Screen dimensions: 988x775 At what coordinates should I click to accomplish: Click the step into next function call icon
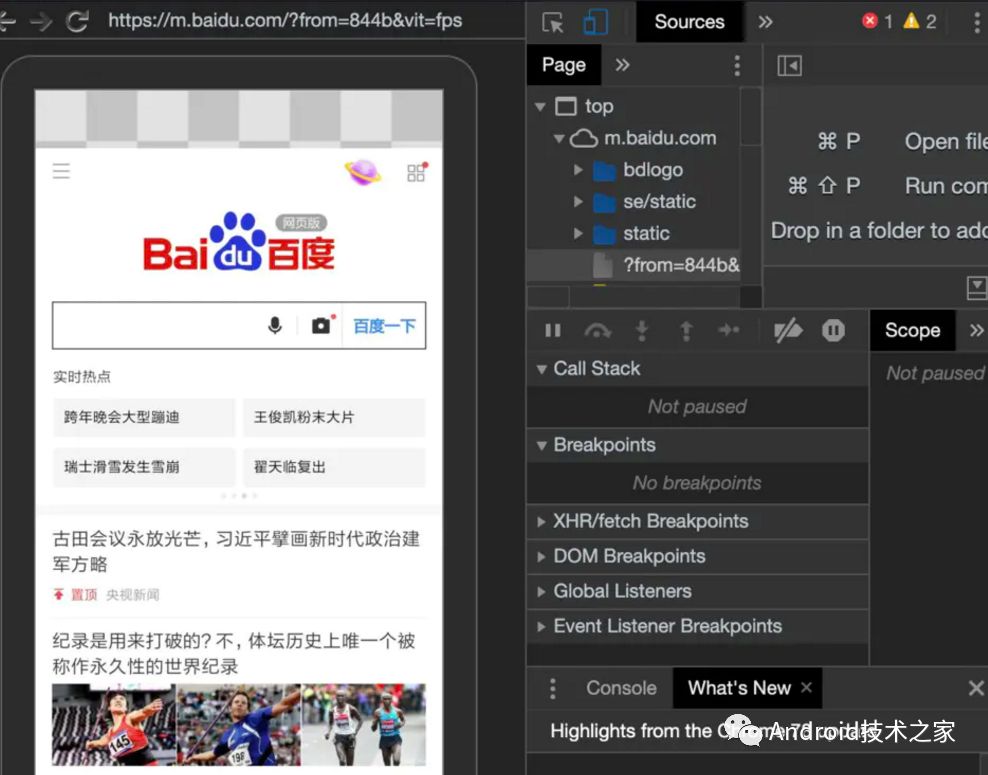[x=642, y=330]
